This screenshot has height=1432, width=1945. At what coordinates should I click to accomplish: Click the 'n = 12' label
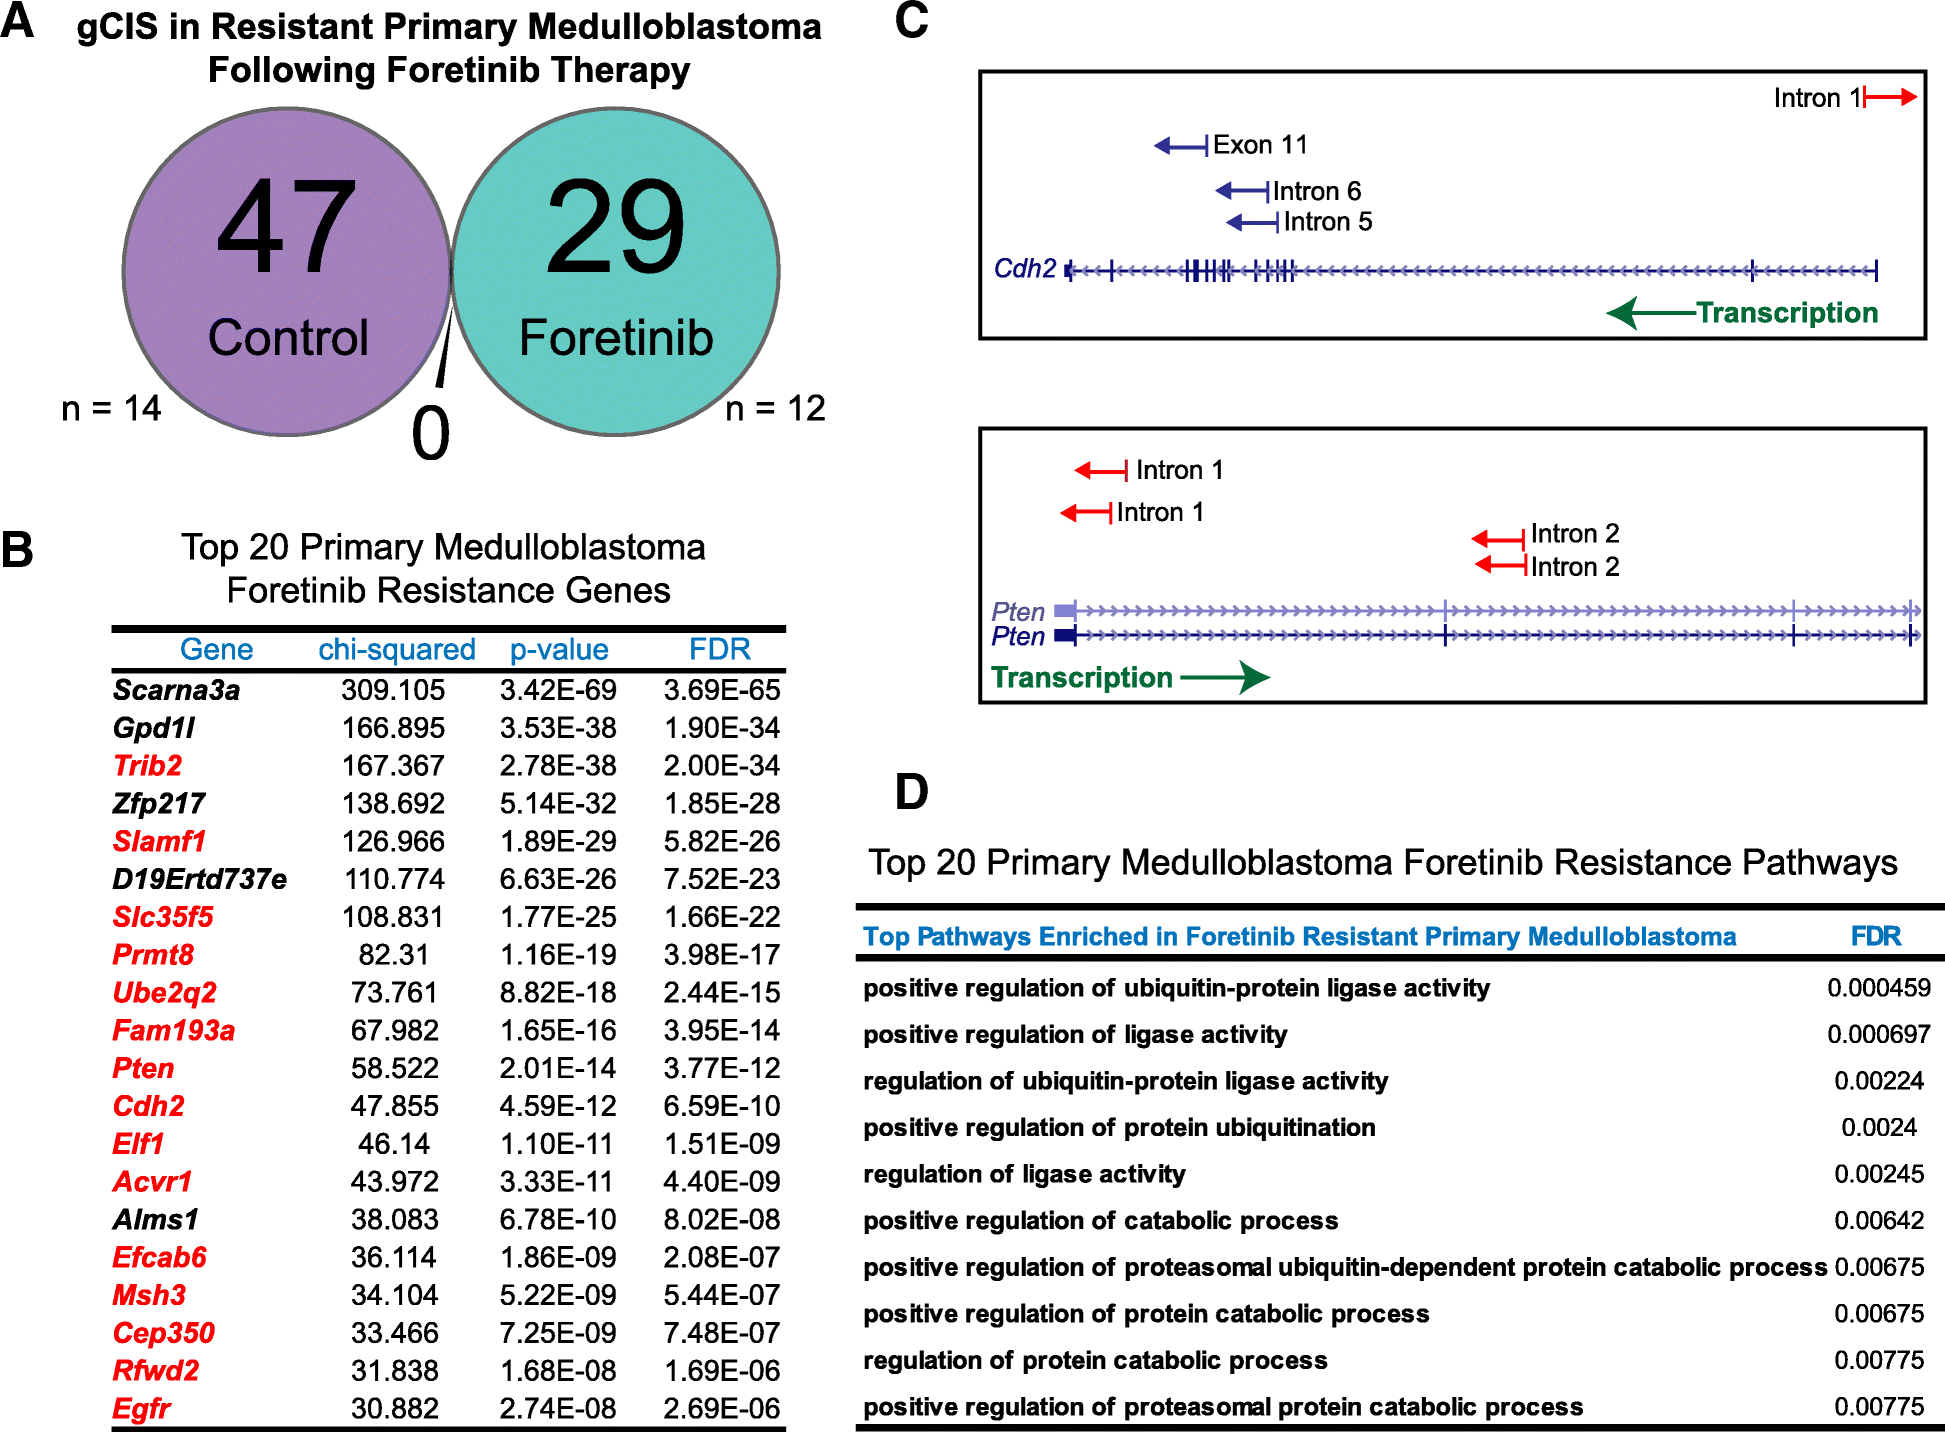tap(775, 408)
